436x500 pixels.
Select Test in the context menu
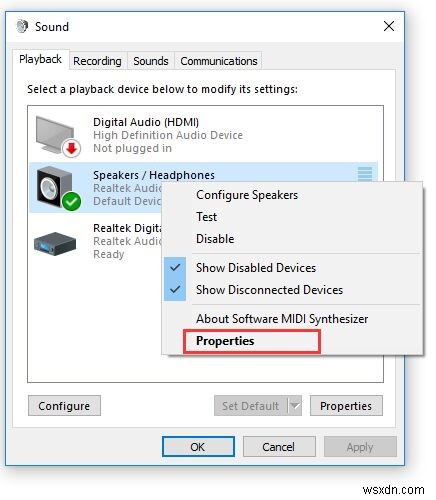[206, 217]
